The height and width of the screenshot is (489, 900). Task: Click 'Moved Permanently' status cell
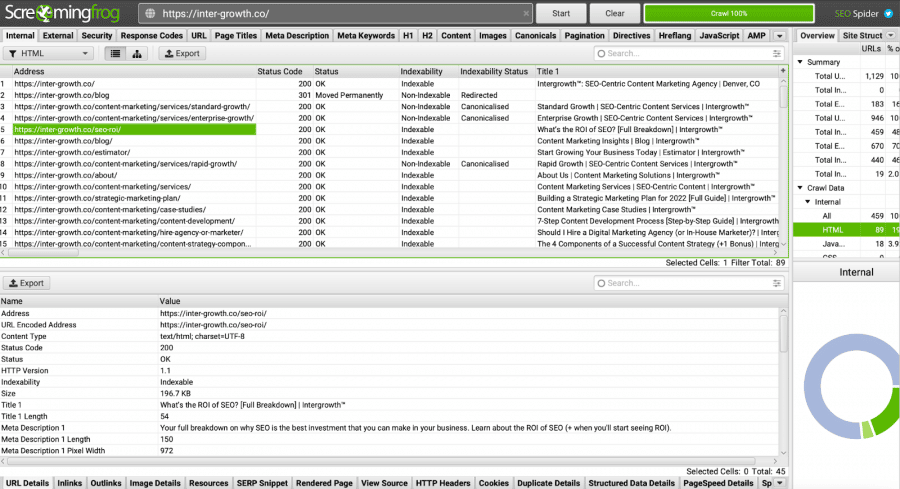(349, 95)
